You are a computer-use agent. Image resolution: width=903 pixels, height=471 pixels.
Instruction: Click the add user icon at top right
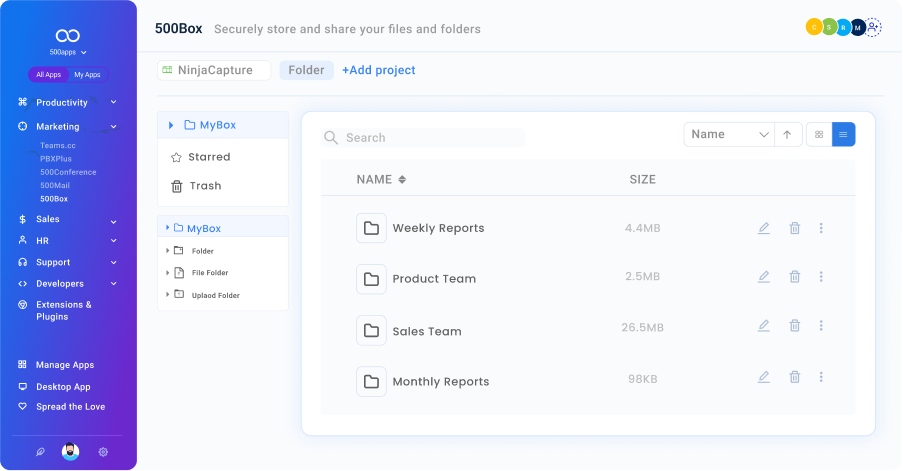click(x=873, y=28)
